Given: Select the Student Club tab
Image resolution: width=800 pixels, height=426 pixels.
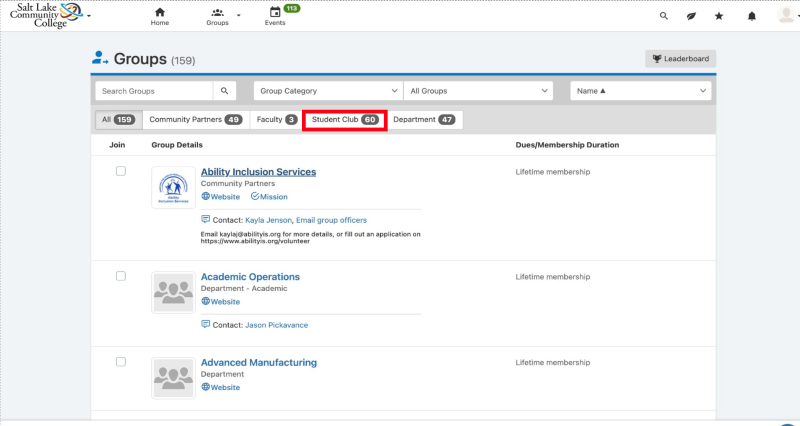Looking at the screenshot, I should tap(344, 120).
